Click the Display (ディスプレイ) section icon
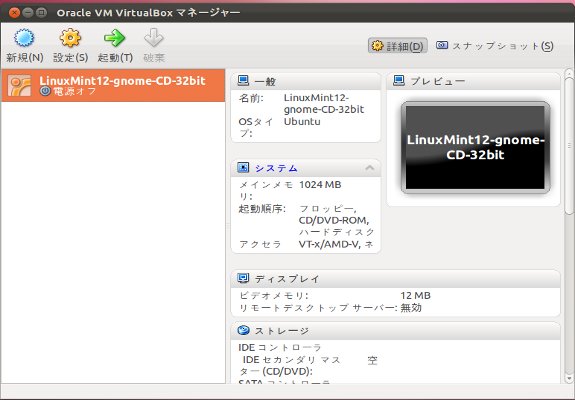The width and height of the screenshot is (575, 400). click(x=243, y=278)
